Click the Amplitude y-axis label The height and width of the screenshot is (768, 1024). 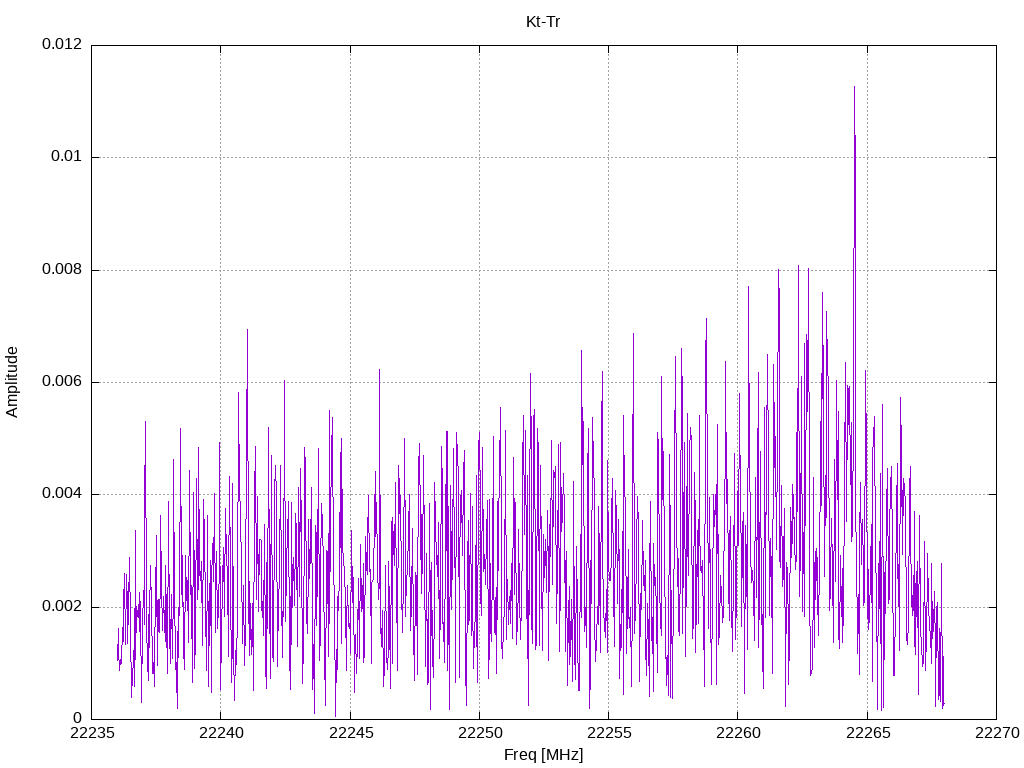pyautogui.click(x=12, y=382)
